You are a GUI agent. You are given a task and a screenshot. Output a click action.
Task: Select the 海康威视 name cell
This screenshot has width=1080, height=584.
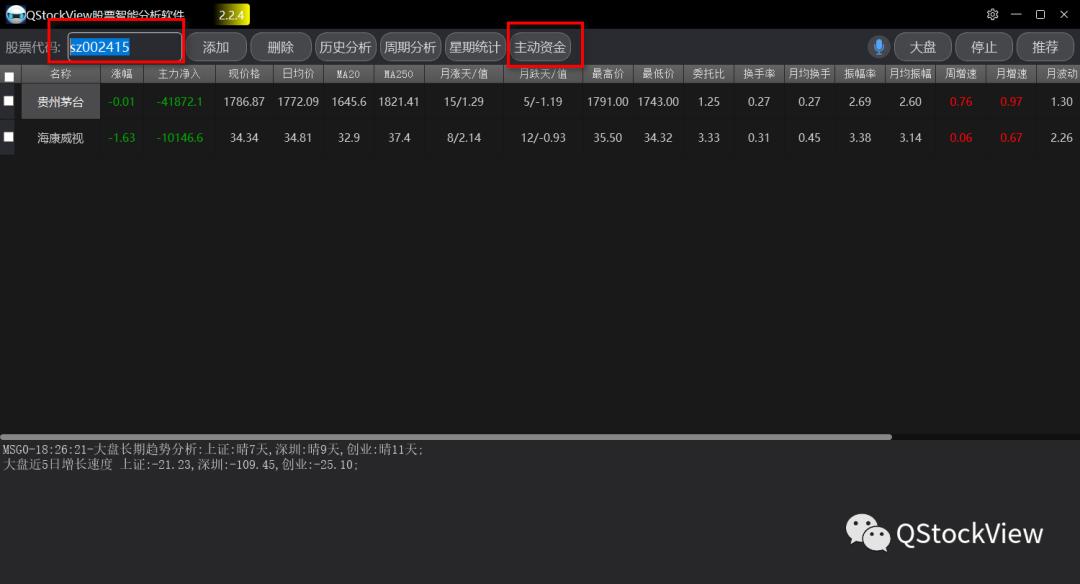point(61,138)
